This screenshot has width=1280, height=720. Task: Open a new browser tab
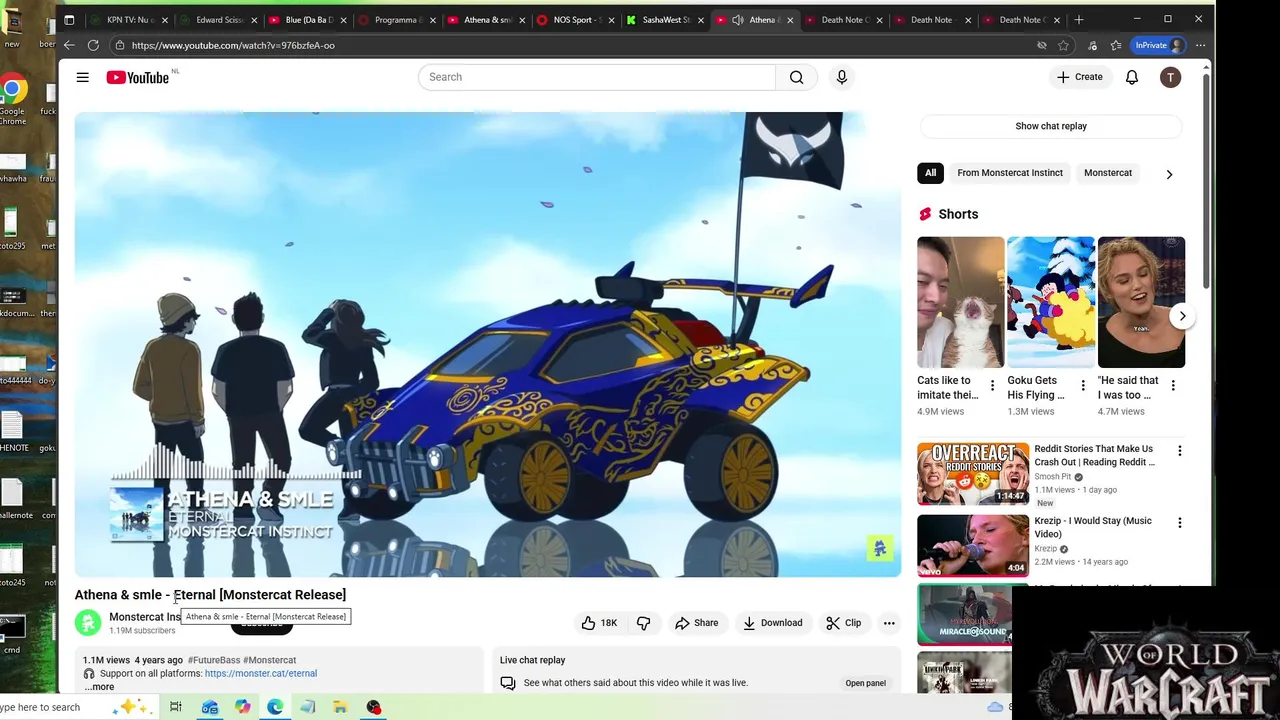[1079, 19]
